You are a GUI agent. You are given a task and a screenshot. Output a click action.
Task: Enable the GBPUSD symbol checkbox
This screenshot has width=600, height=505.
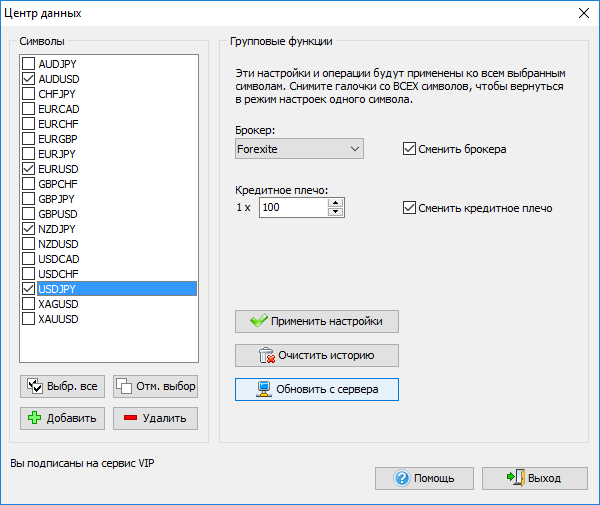point(28,214)
